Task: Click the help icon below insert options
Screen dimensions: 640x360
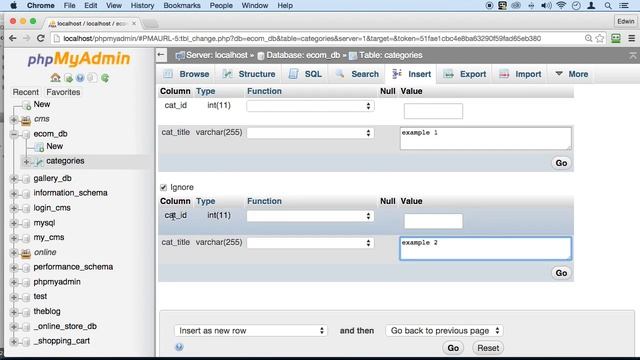Action: coord(179,347)
